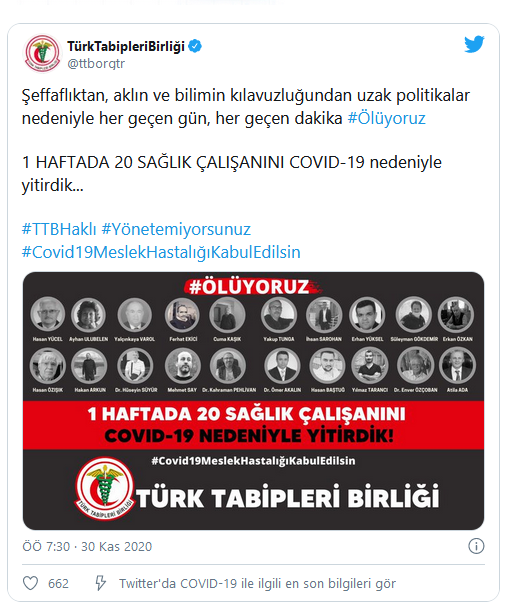Click the info circle icon
The width and height of the screenshot is (522, 606).
(476, 546)
